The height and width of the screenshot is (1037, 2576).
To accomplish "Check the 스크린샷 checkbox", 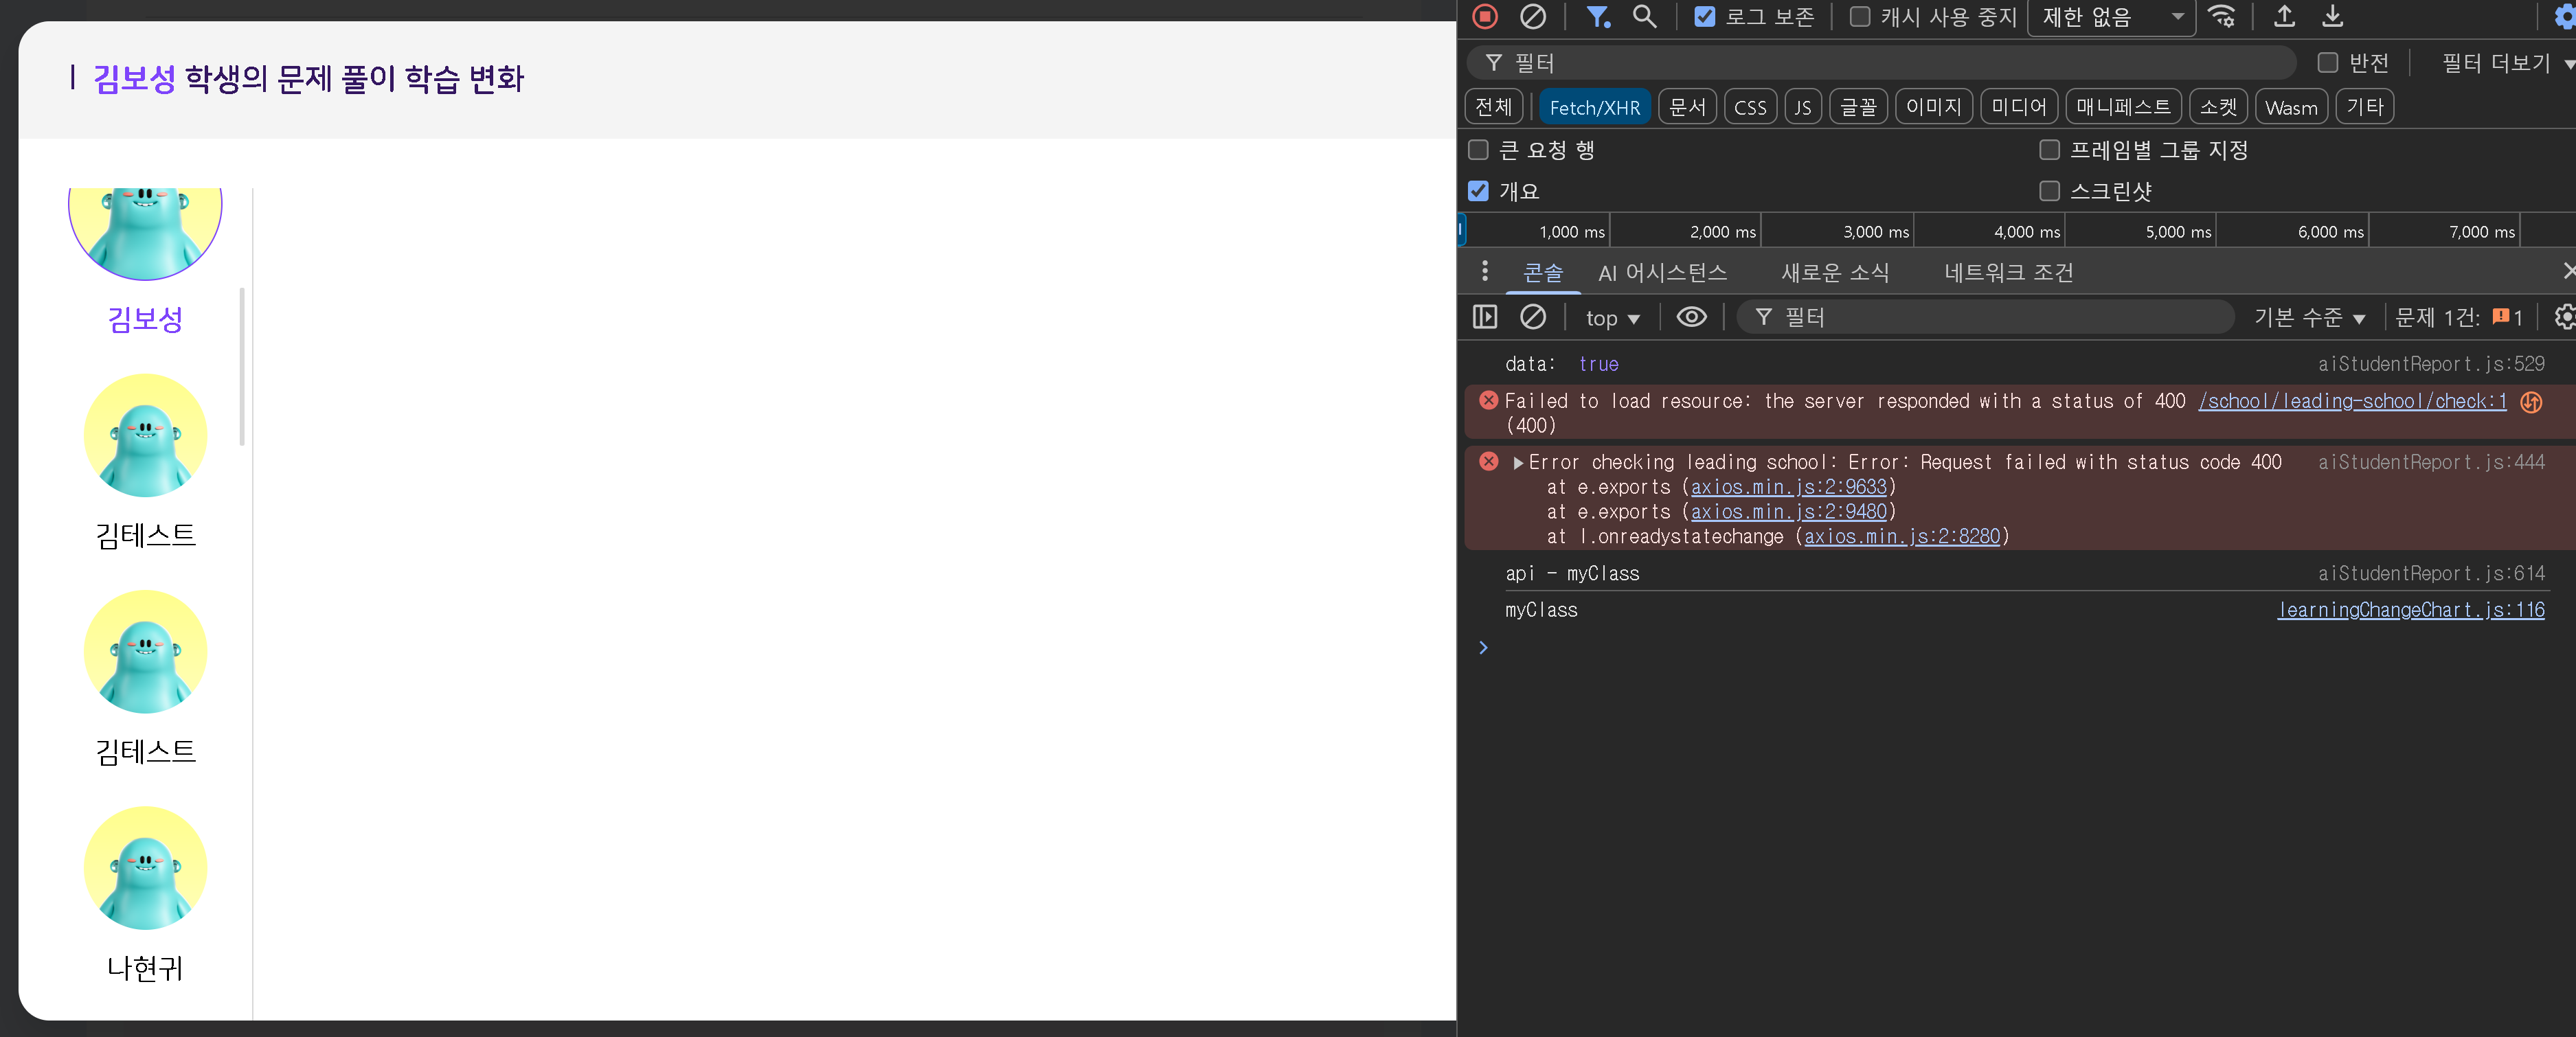I will [2049, 190].
